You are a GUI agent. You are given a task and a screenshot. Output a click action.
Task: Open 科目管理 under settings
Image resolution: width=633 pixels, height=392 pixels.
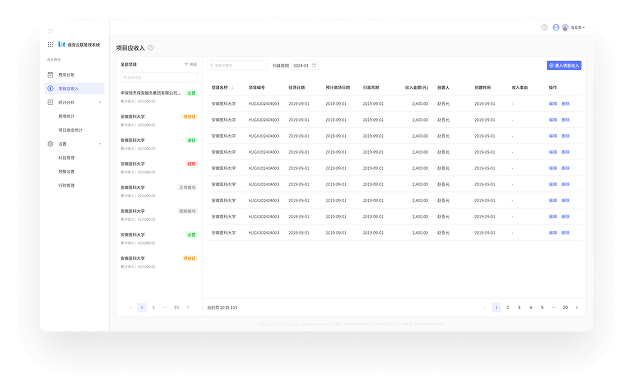pyautogui.click(x=67, y=158)
